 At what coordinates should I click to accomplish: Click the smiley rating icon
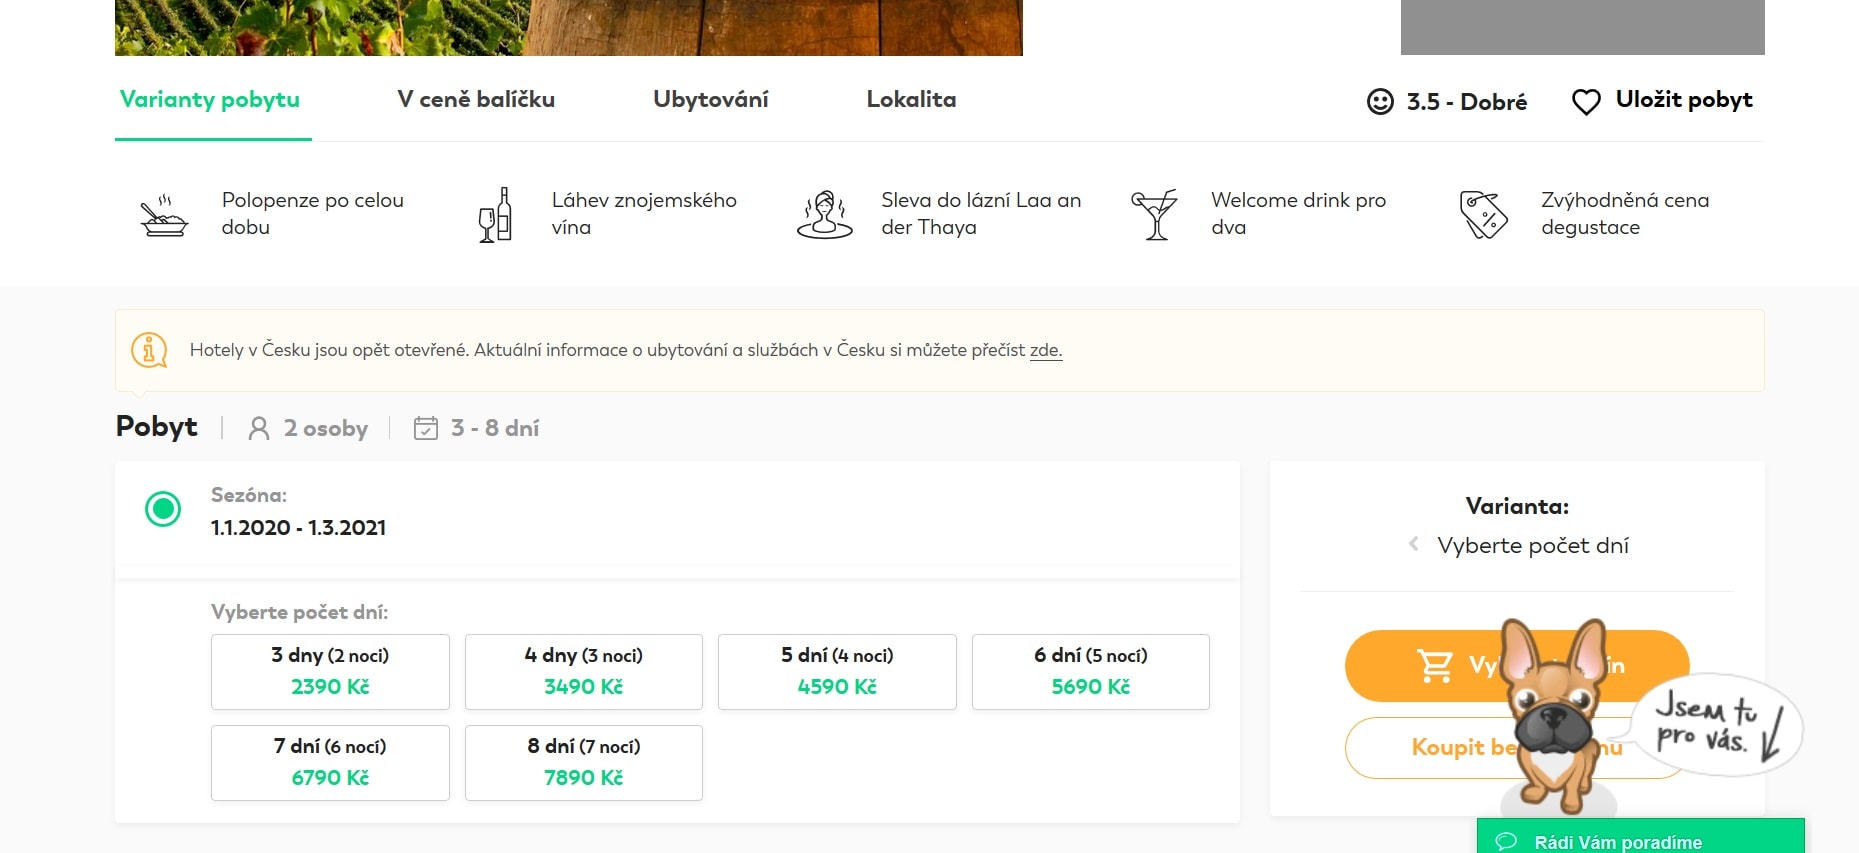(1380, 102)
